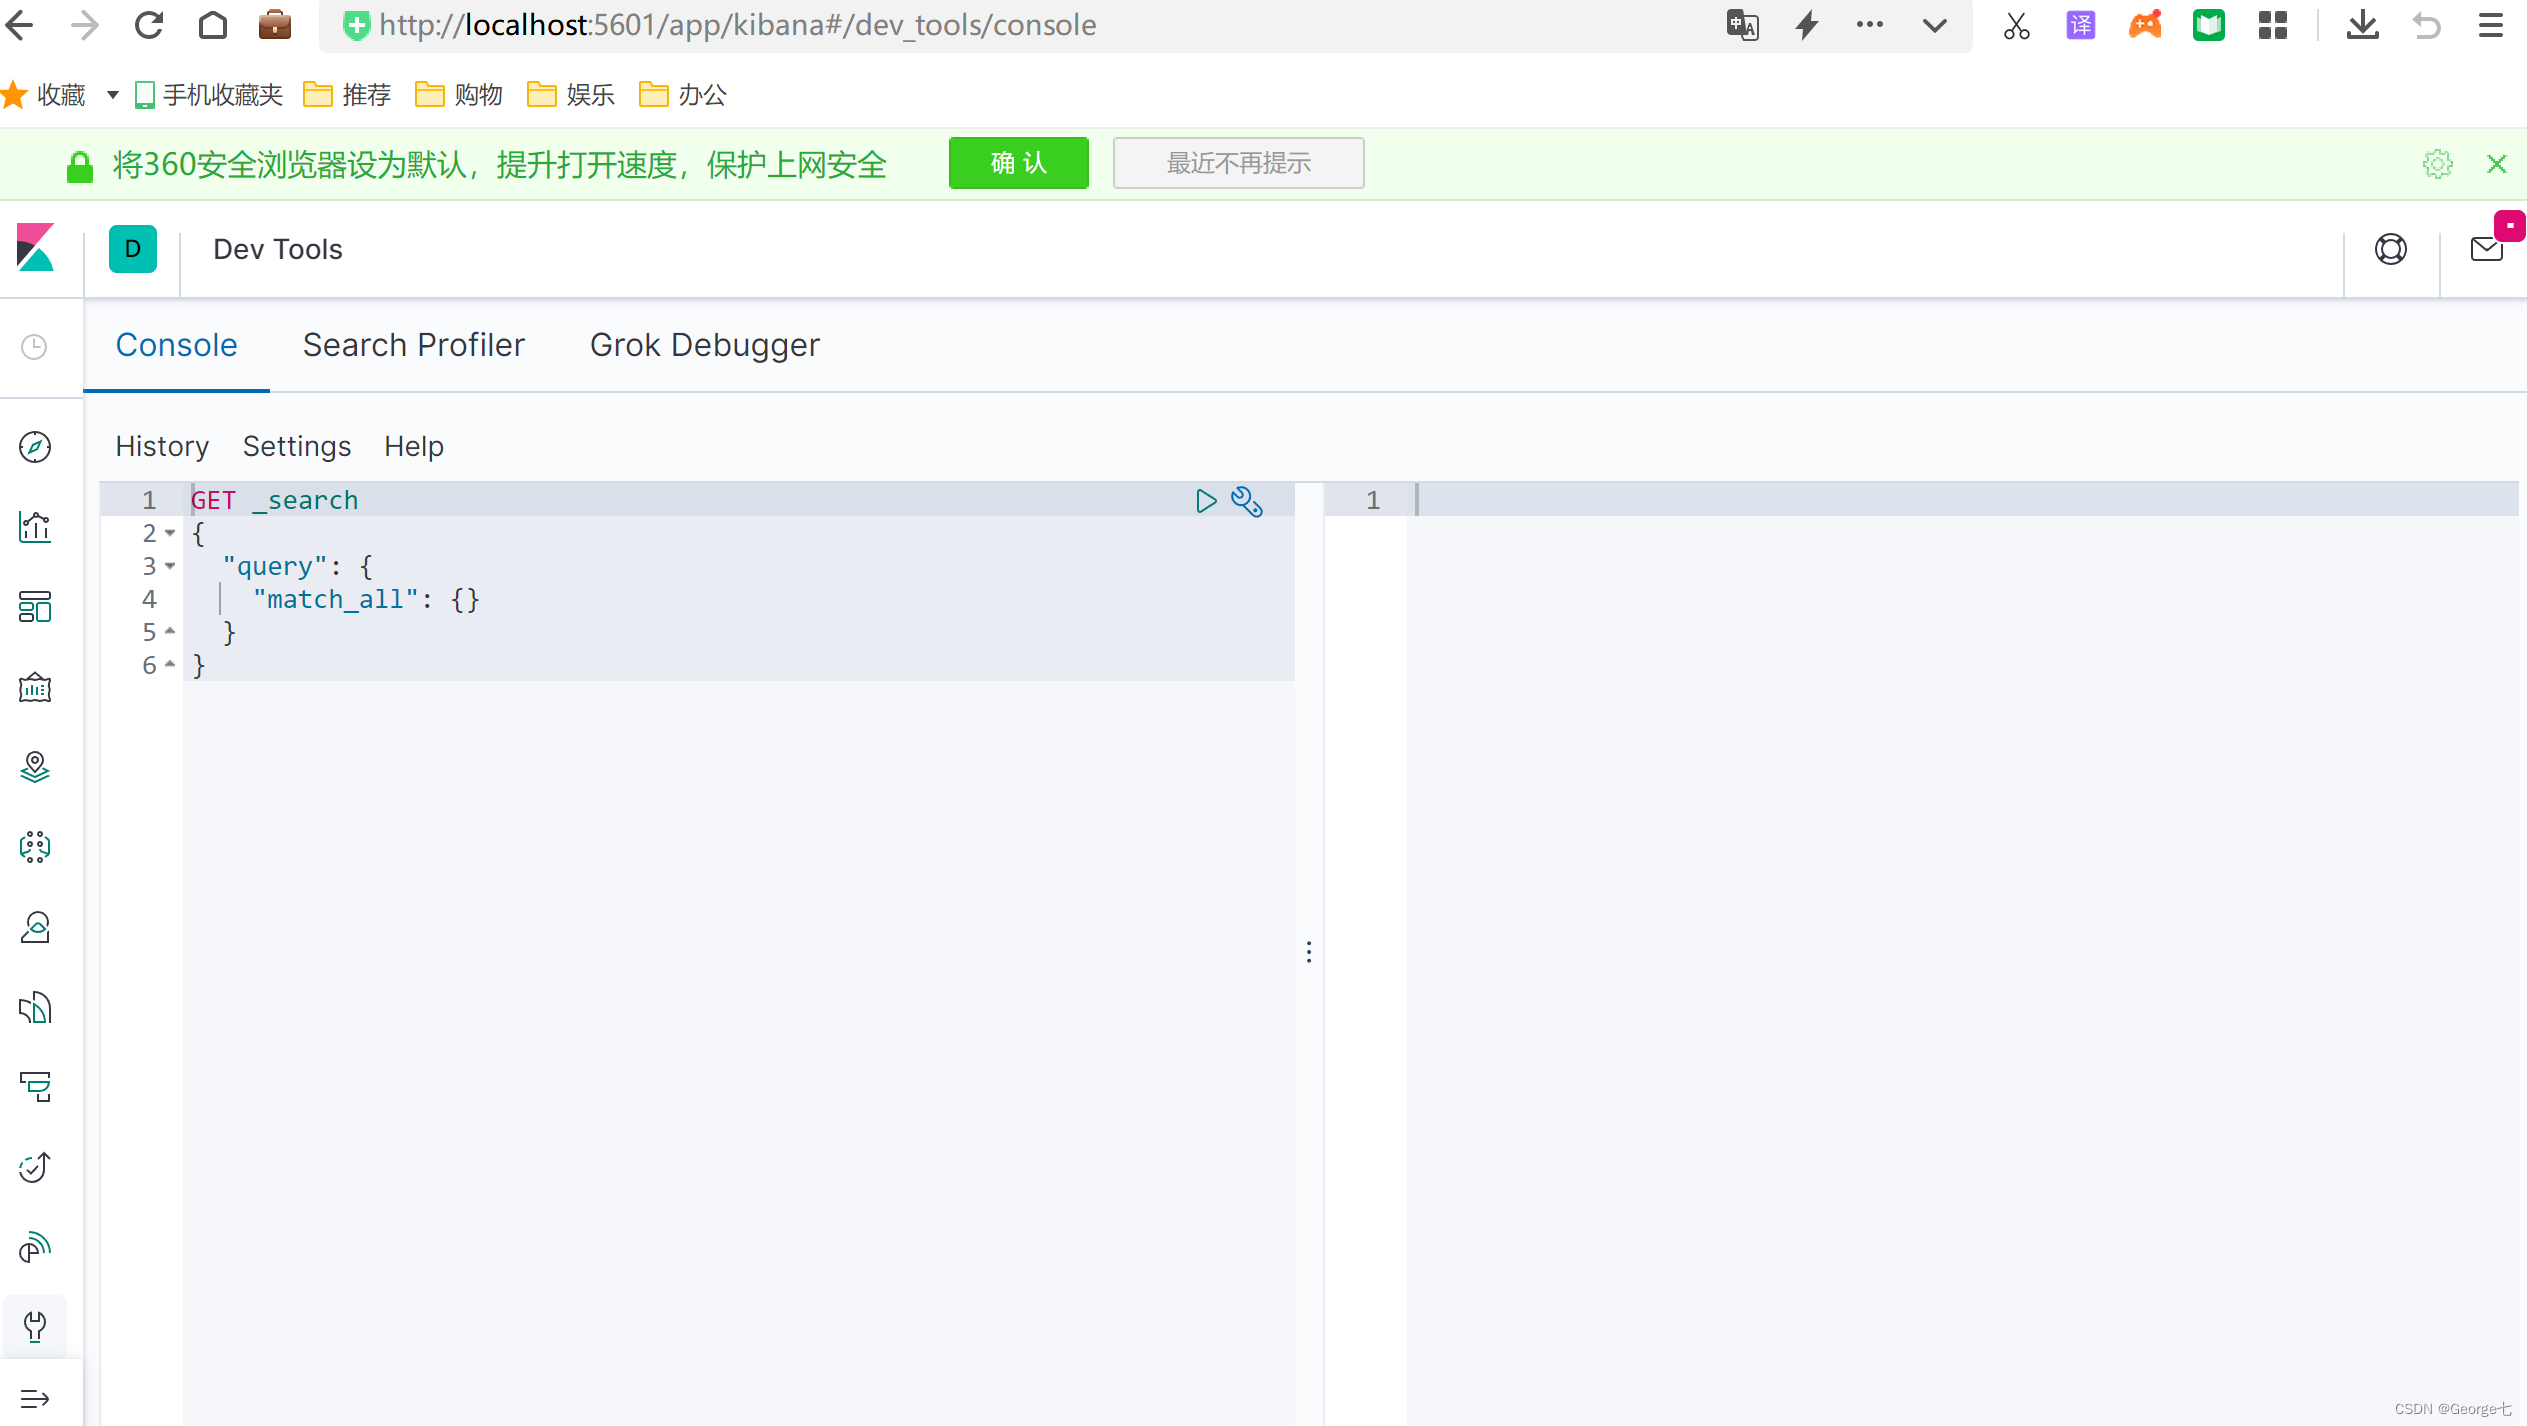Screen dimensions: 2527x1426
Task: Collapse the fold arrow on line 2
Action: 170,533
